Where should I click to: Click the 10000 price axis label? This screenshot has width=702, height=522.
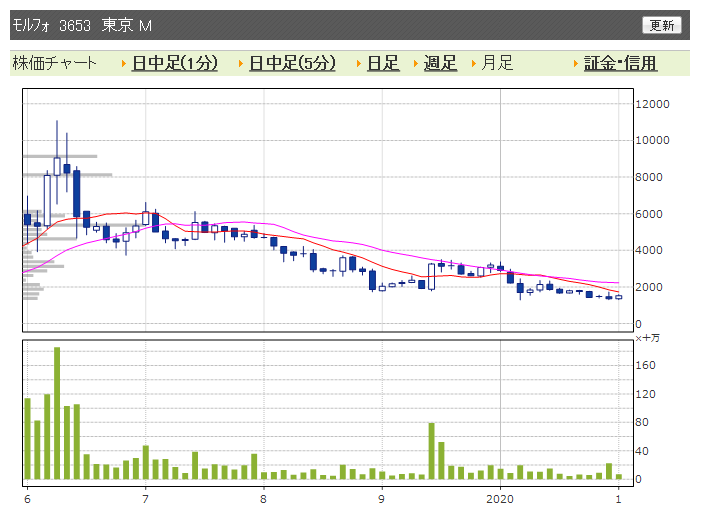click(x=652, y=140)
